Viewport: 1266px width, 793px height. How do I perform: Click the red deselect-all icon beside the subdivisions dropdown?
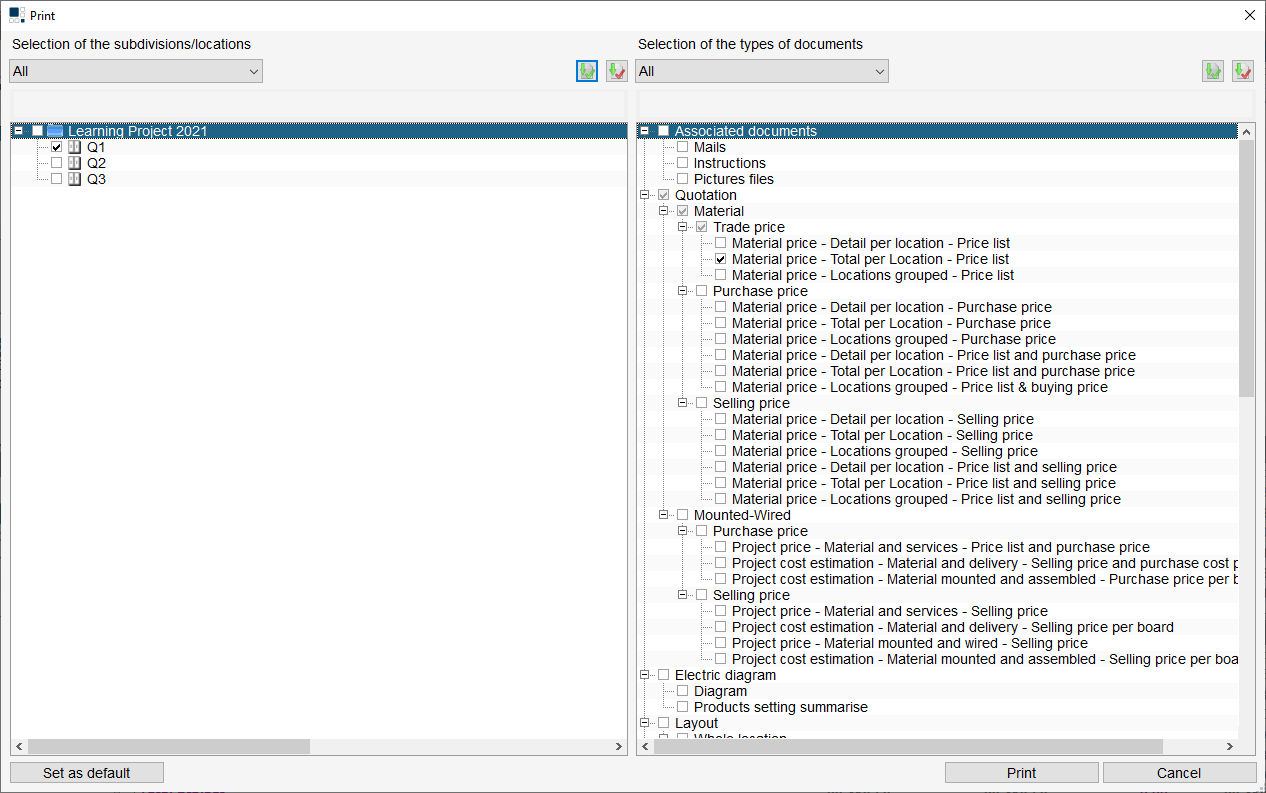(617, 70)
